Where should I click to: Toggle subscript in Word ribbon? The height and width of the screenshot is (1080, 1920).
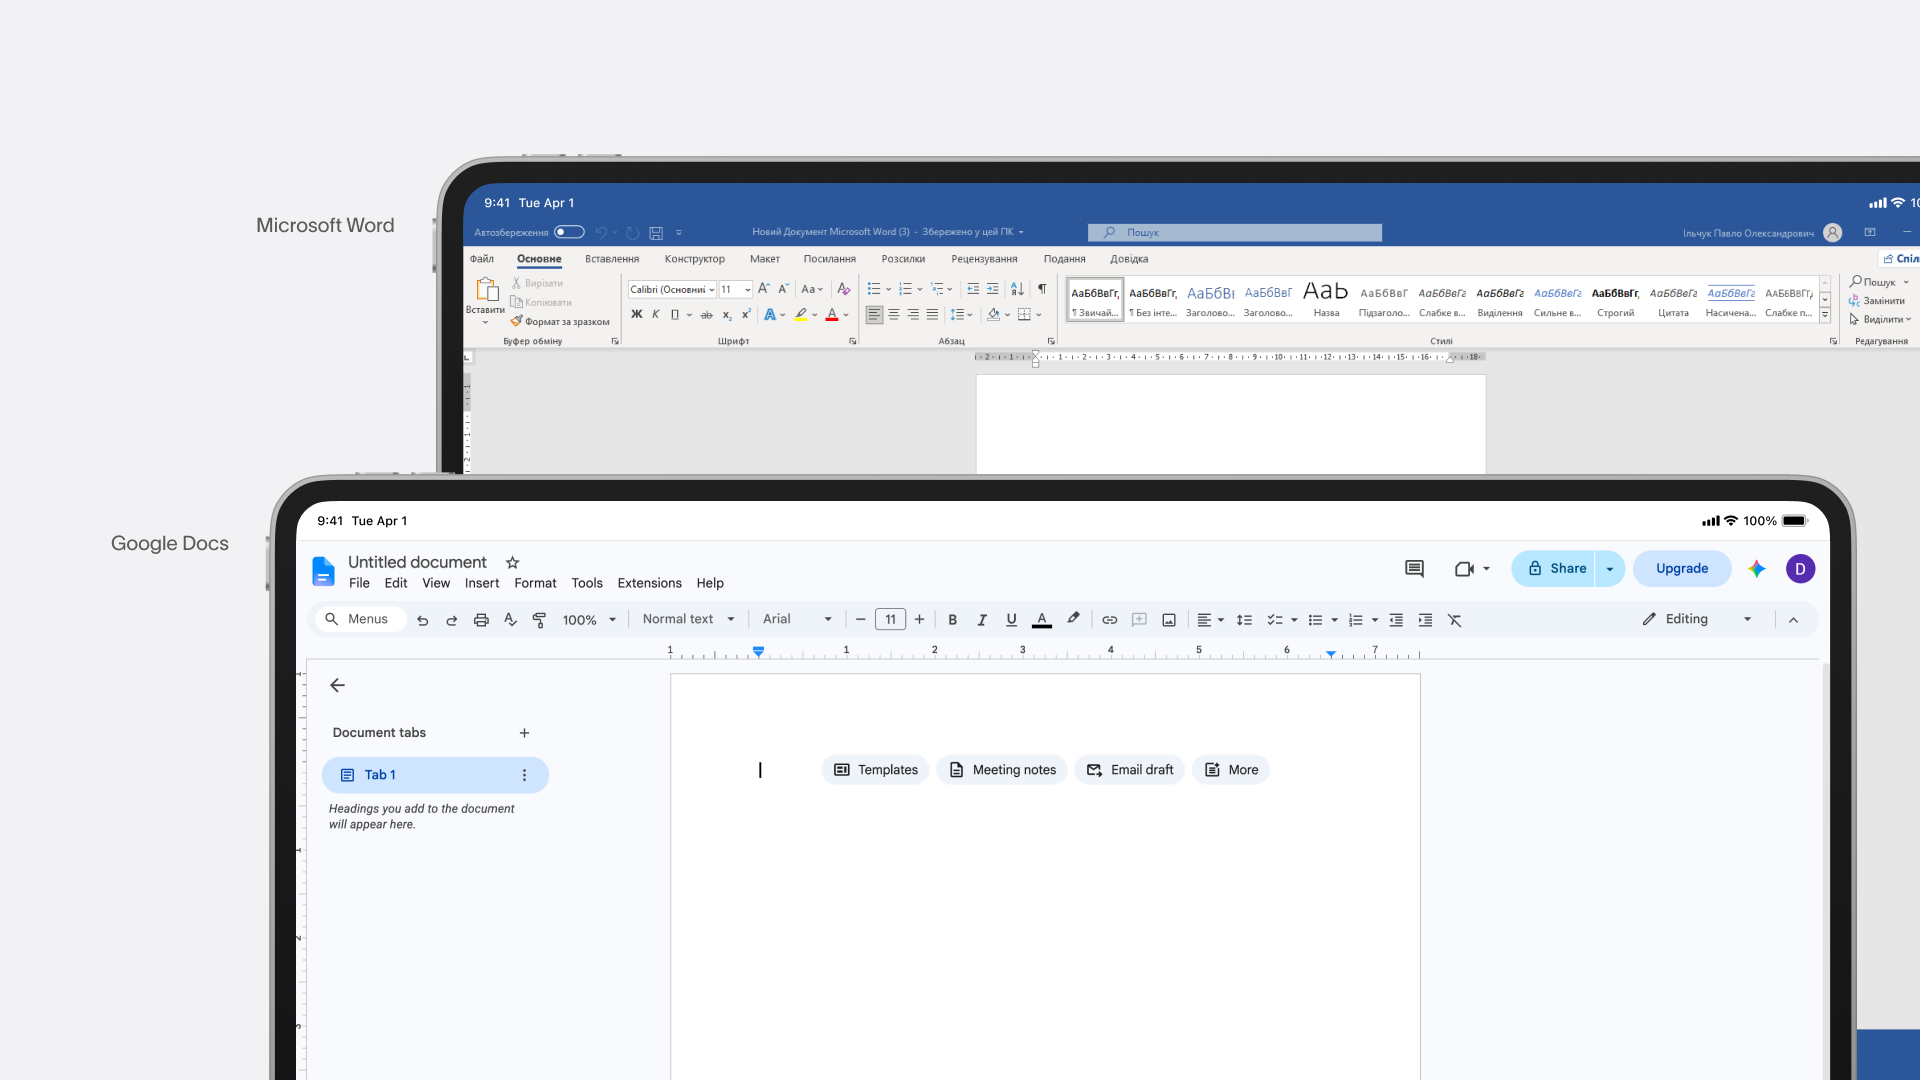pos(727,315)
